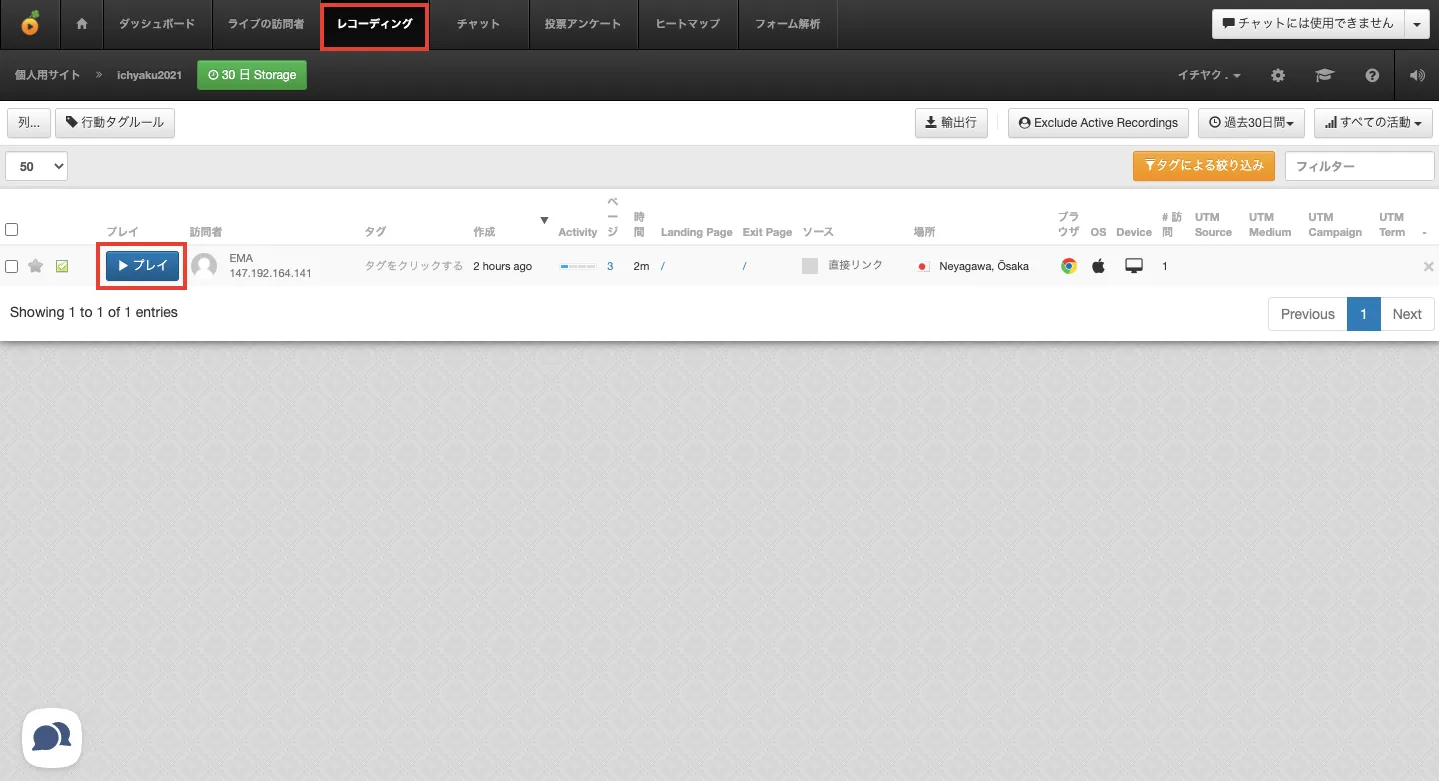Click the チャットには使用できません button

pyautogui.click(x=1308, y=24)
